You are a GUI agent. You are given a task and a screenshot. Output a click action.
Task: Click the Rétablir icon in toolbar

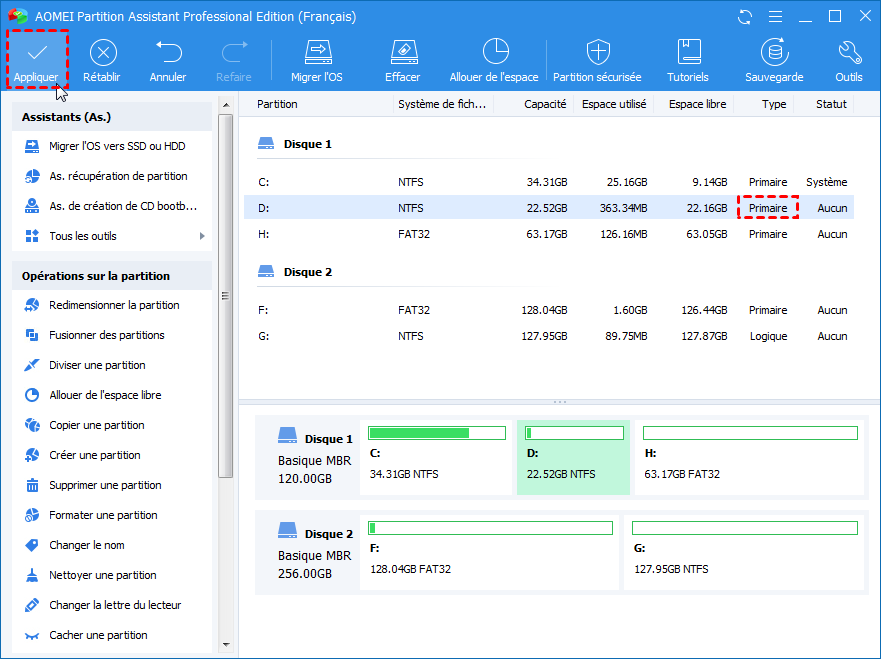pyautogui.click(x=102, y=58)
